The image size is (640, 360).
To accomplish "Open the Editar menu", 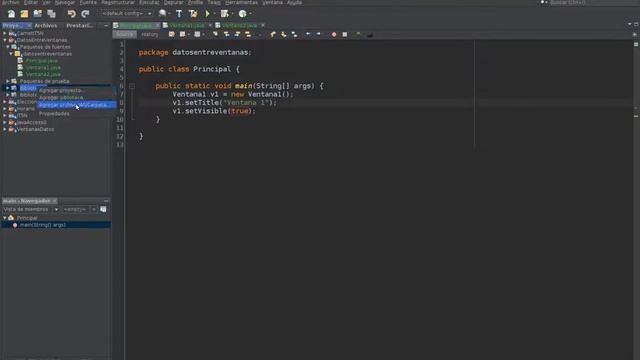I will pos(31,2).
